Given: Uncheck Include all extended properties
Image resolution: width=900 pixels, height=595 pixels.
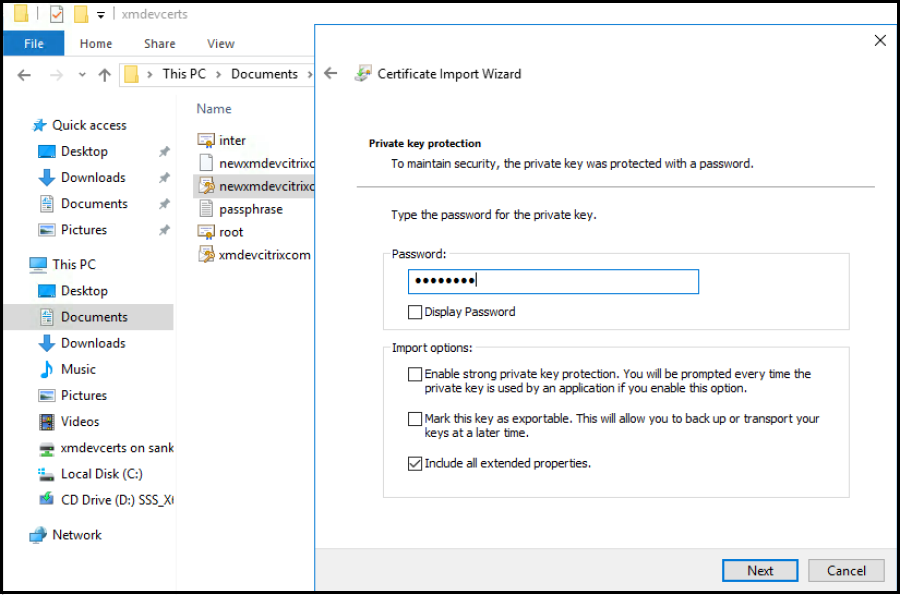Looking at the screenshot, I should tap(414, 463).
